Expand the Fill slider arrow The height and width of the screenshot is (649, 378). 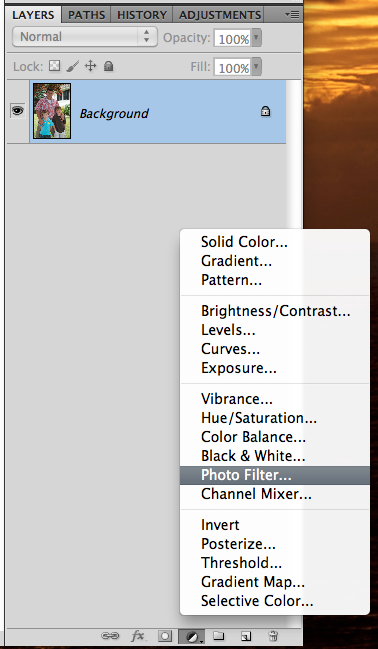click(256, 67)
